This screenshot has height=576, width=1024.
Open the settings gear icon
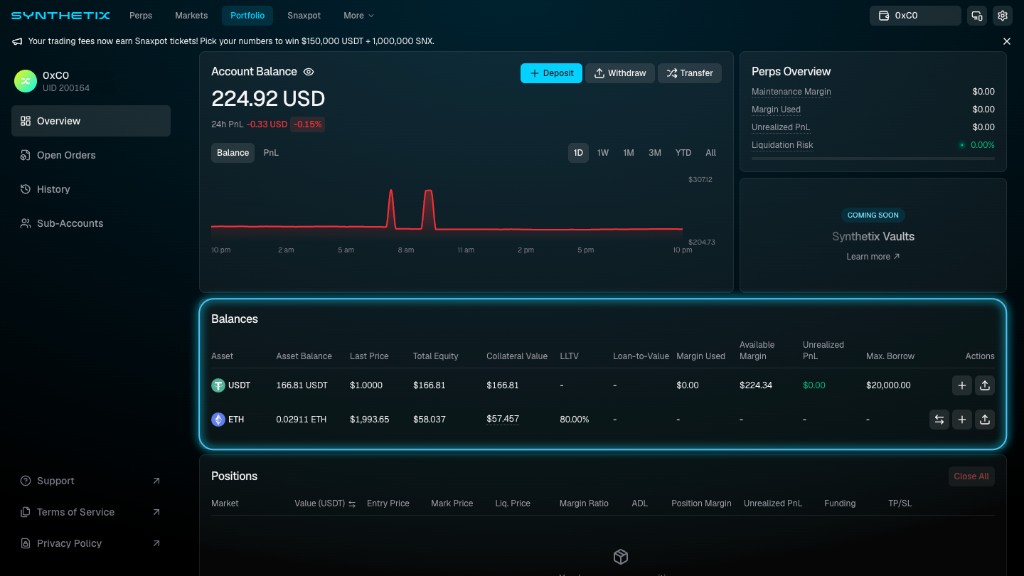coord(1002,16)
